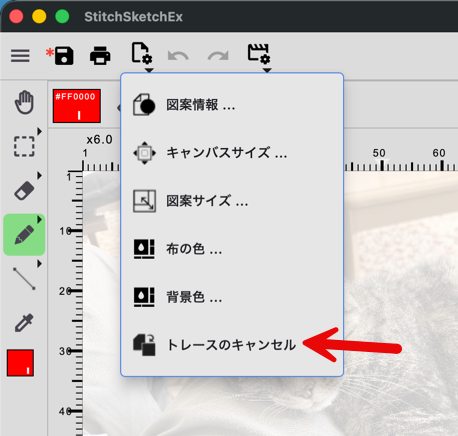Select the hand pan tool
Viewport: 458px width, 436px height.
[x=24, y=102]
